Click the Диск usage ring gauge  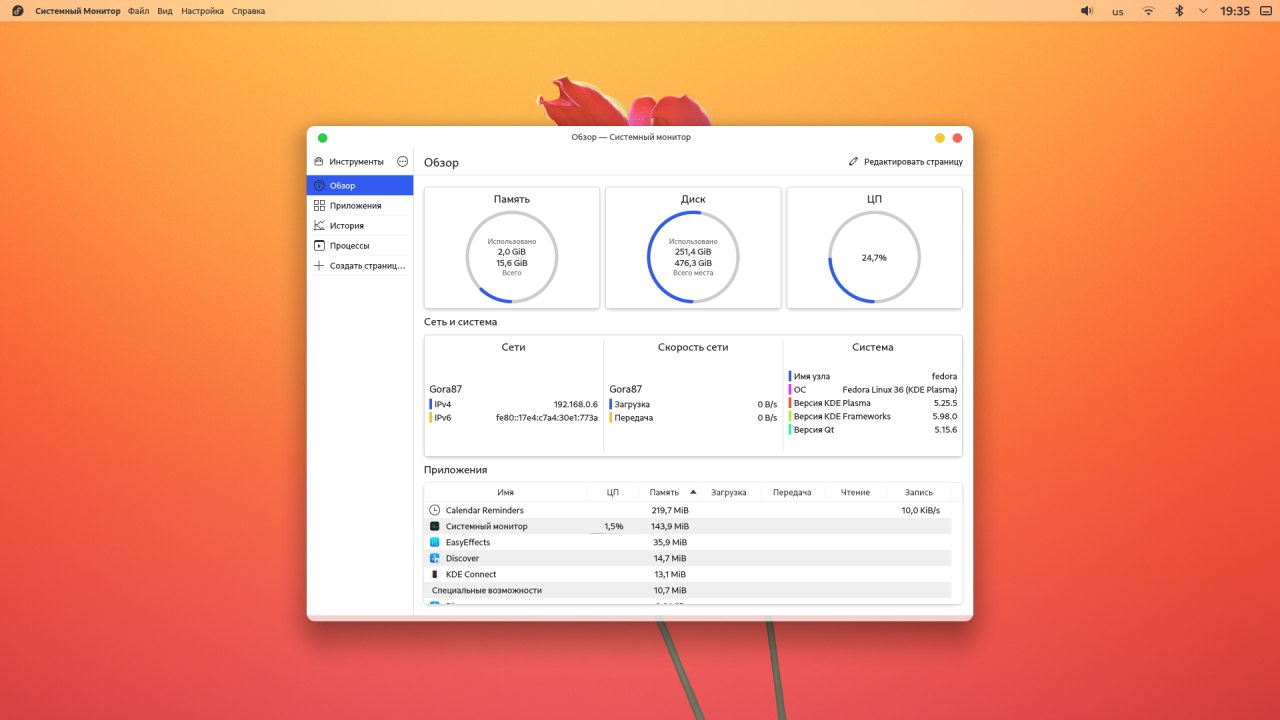(693, 257)
